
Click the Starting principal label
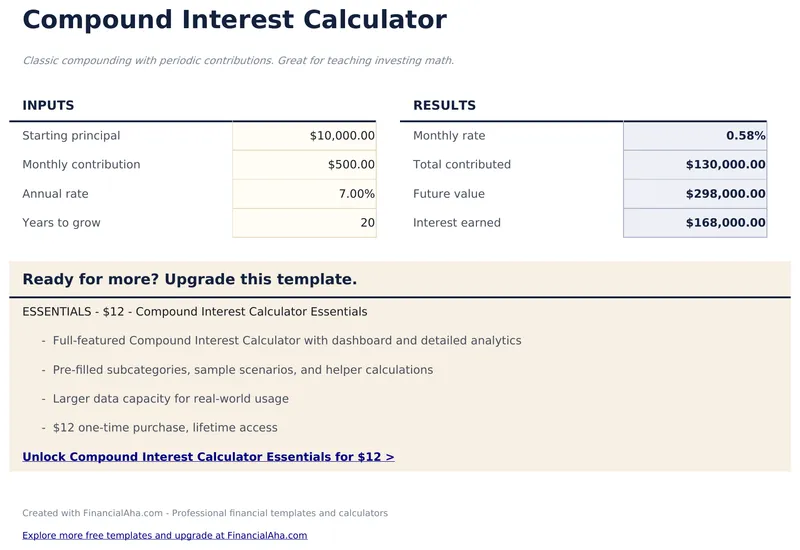pos(71,136)
